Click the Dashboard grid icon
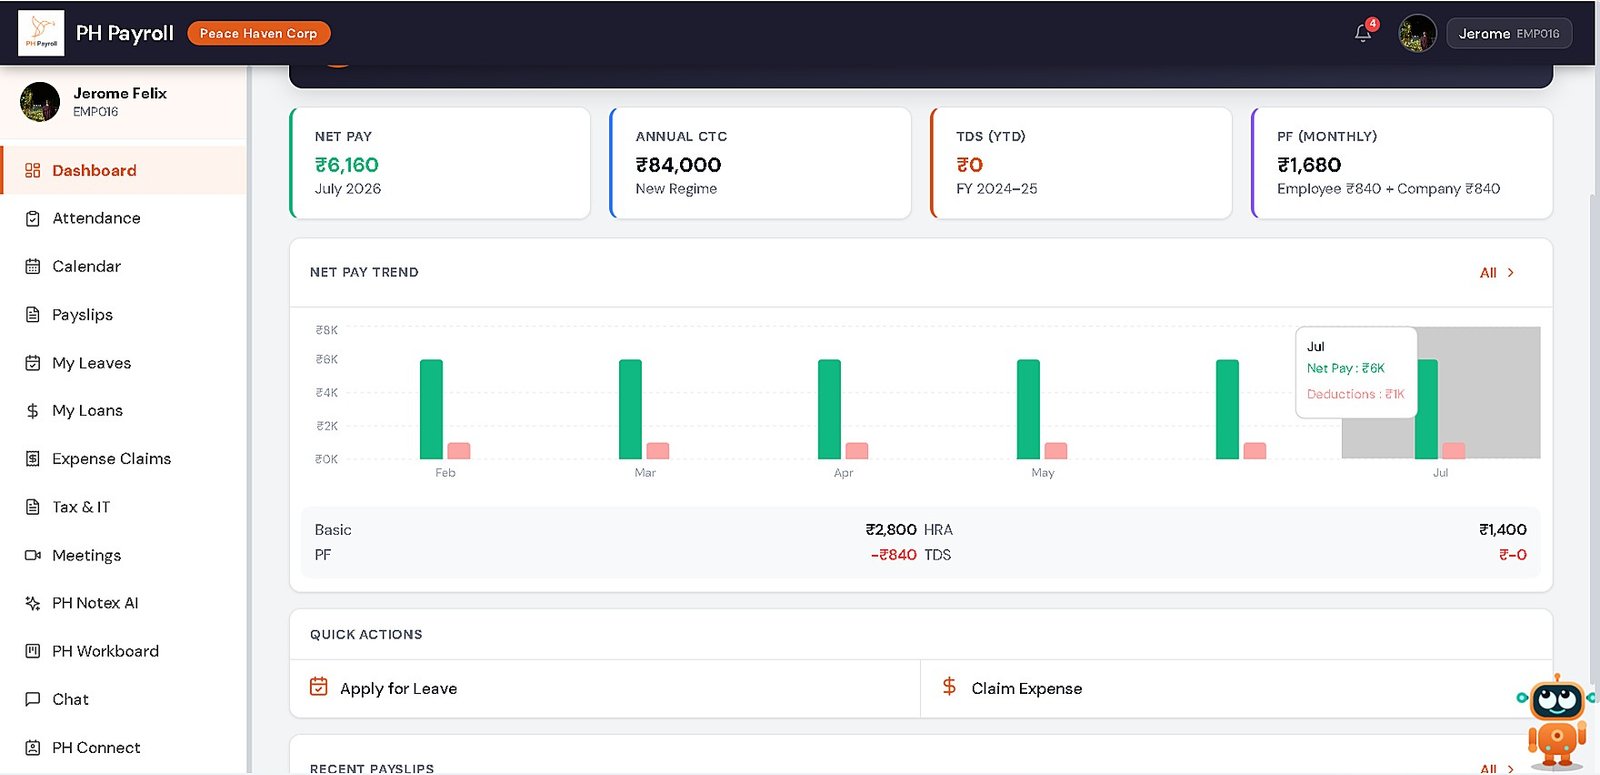Viewport: 1600px width, 775px height. coord(33,170)
